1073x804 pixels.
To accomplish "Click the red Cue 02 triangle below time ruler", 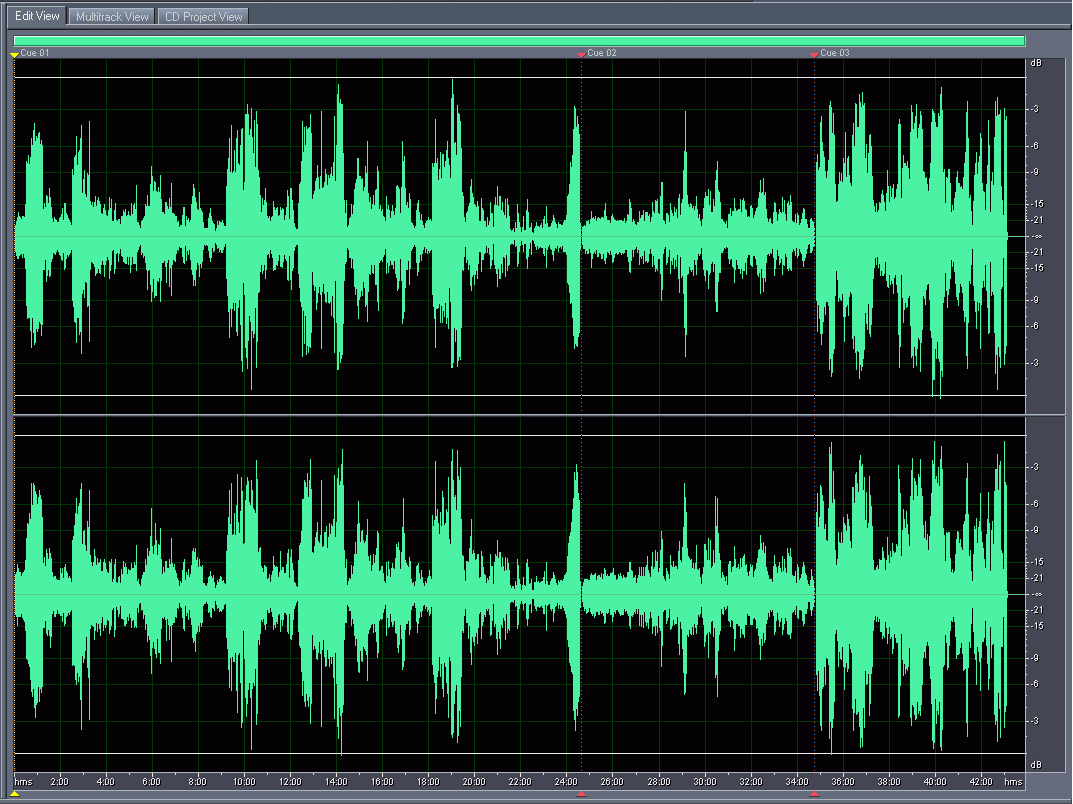I will click(581, 794).
